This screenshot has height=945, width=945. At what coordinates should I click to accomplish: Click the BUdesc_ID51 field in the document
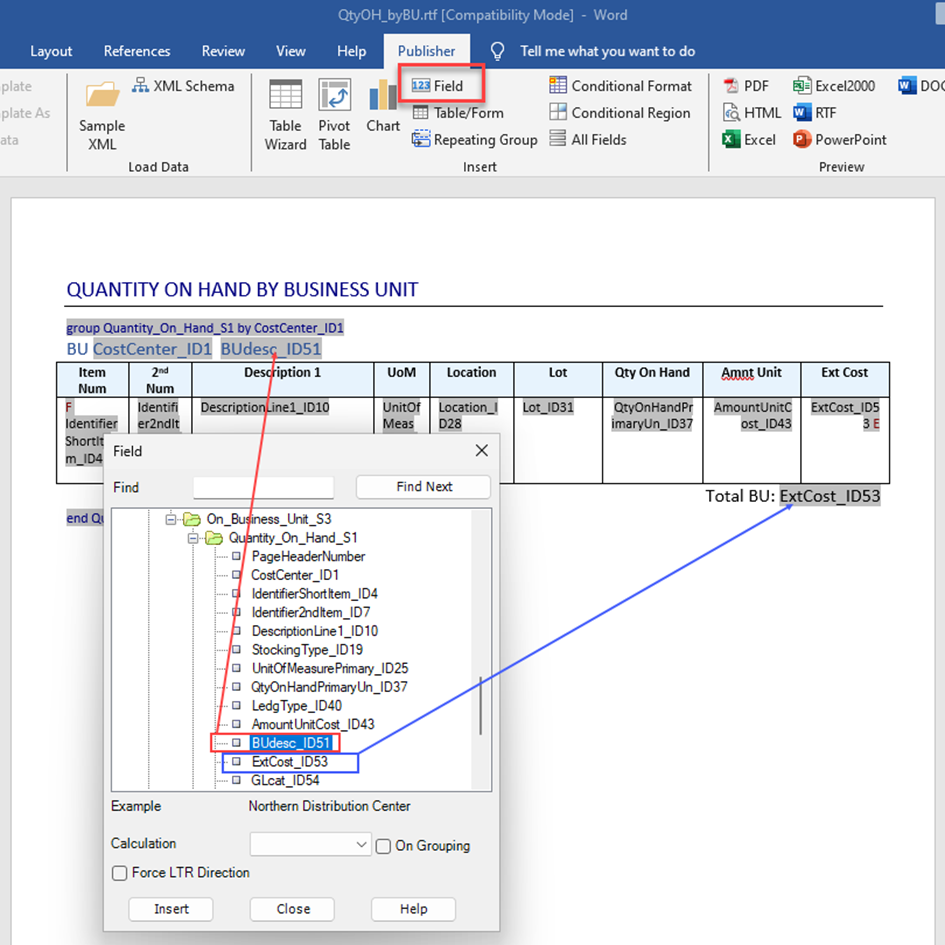271,349
